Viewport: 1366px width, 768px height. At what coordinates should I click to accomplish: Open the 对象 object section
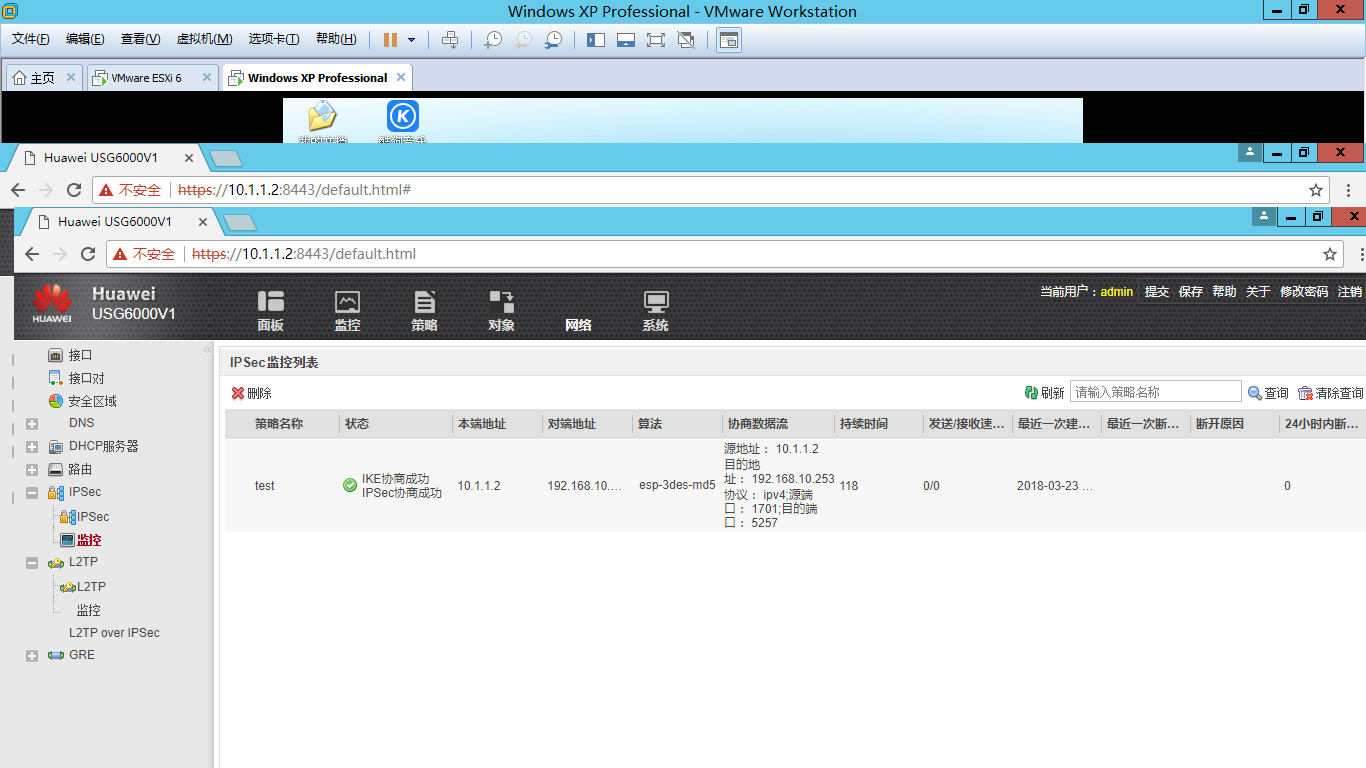click(x=501, y=311)
